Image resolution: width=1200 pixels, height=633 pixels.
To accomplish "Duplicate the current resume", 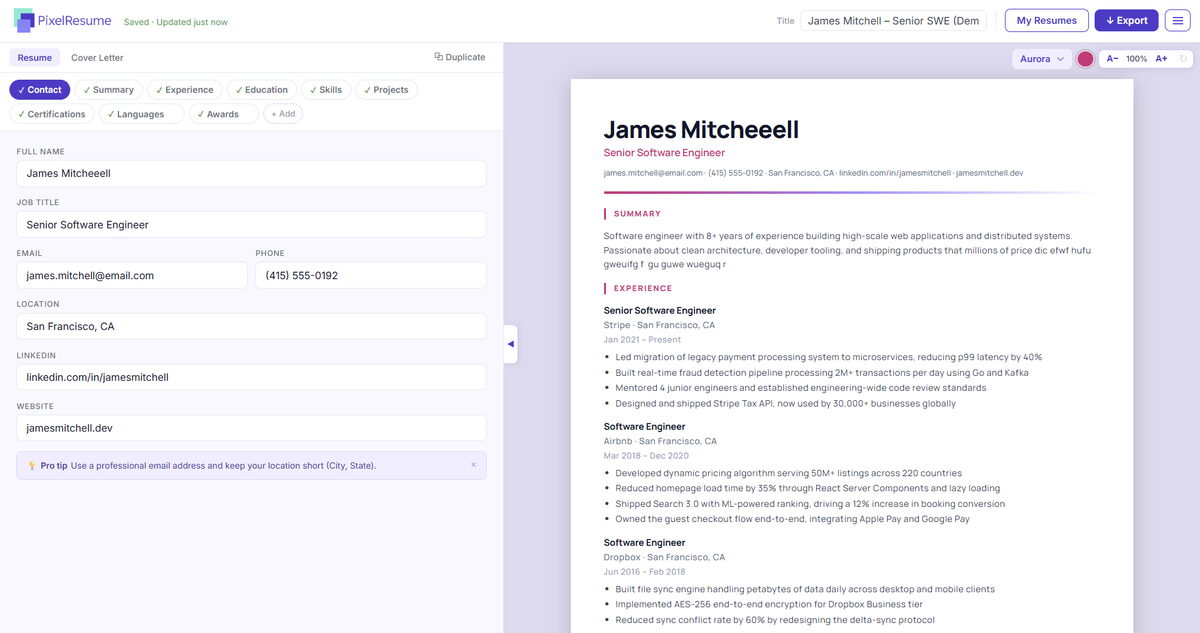I will (x=460, y=57).
